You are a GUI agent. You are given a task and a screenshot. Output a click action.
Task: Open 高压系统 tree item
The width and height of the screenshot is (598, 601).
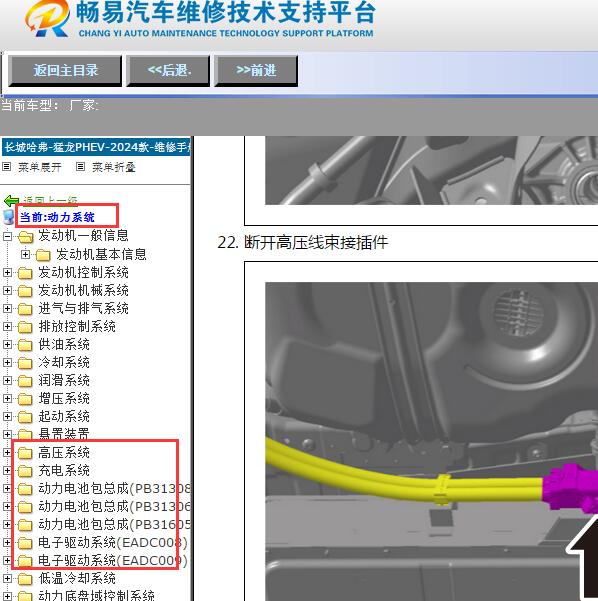pos(64,453)
